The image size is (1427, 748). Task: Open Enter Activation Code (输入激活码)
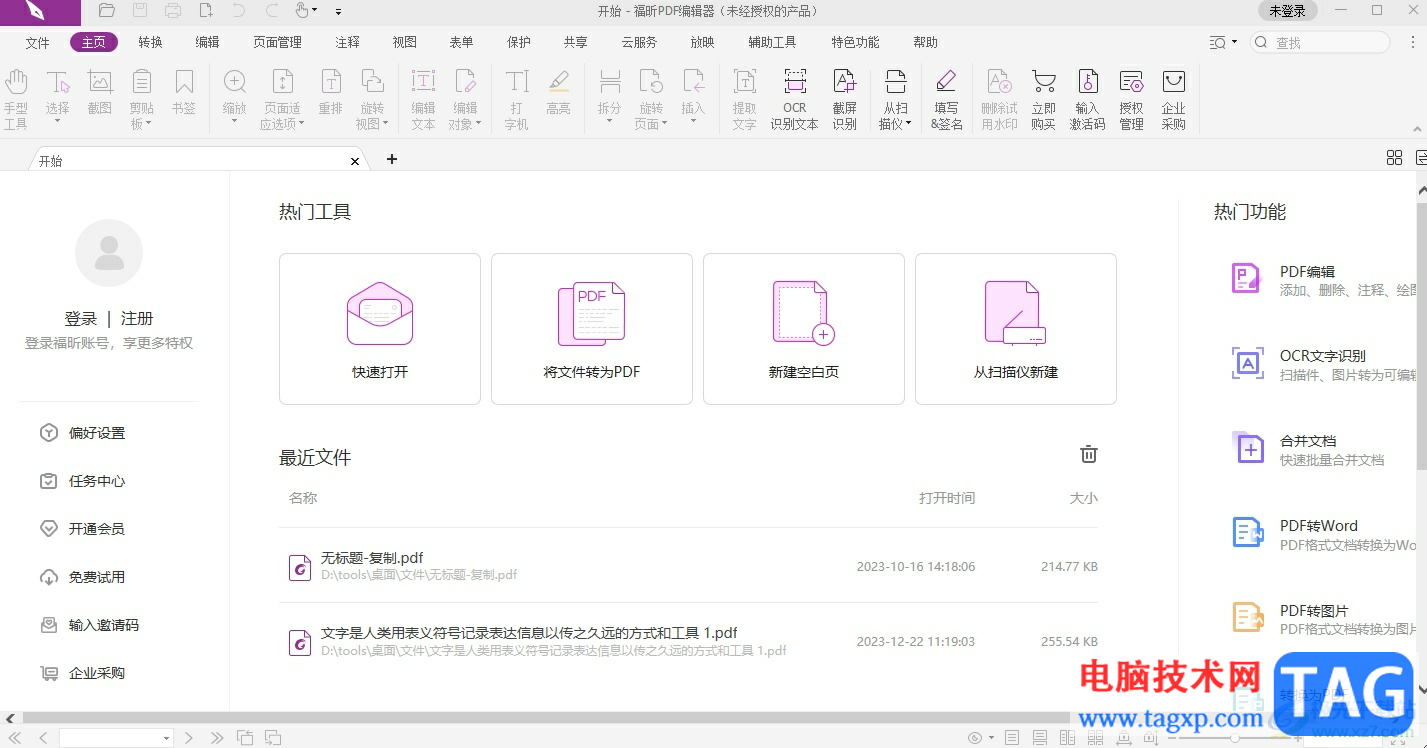point(1087,99)
